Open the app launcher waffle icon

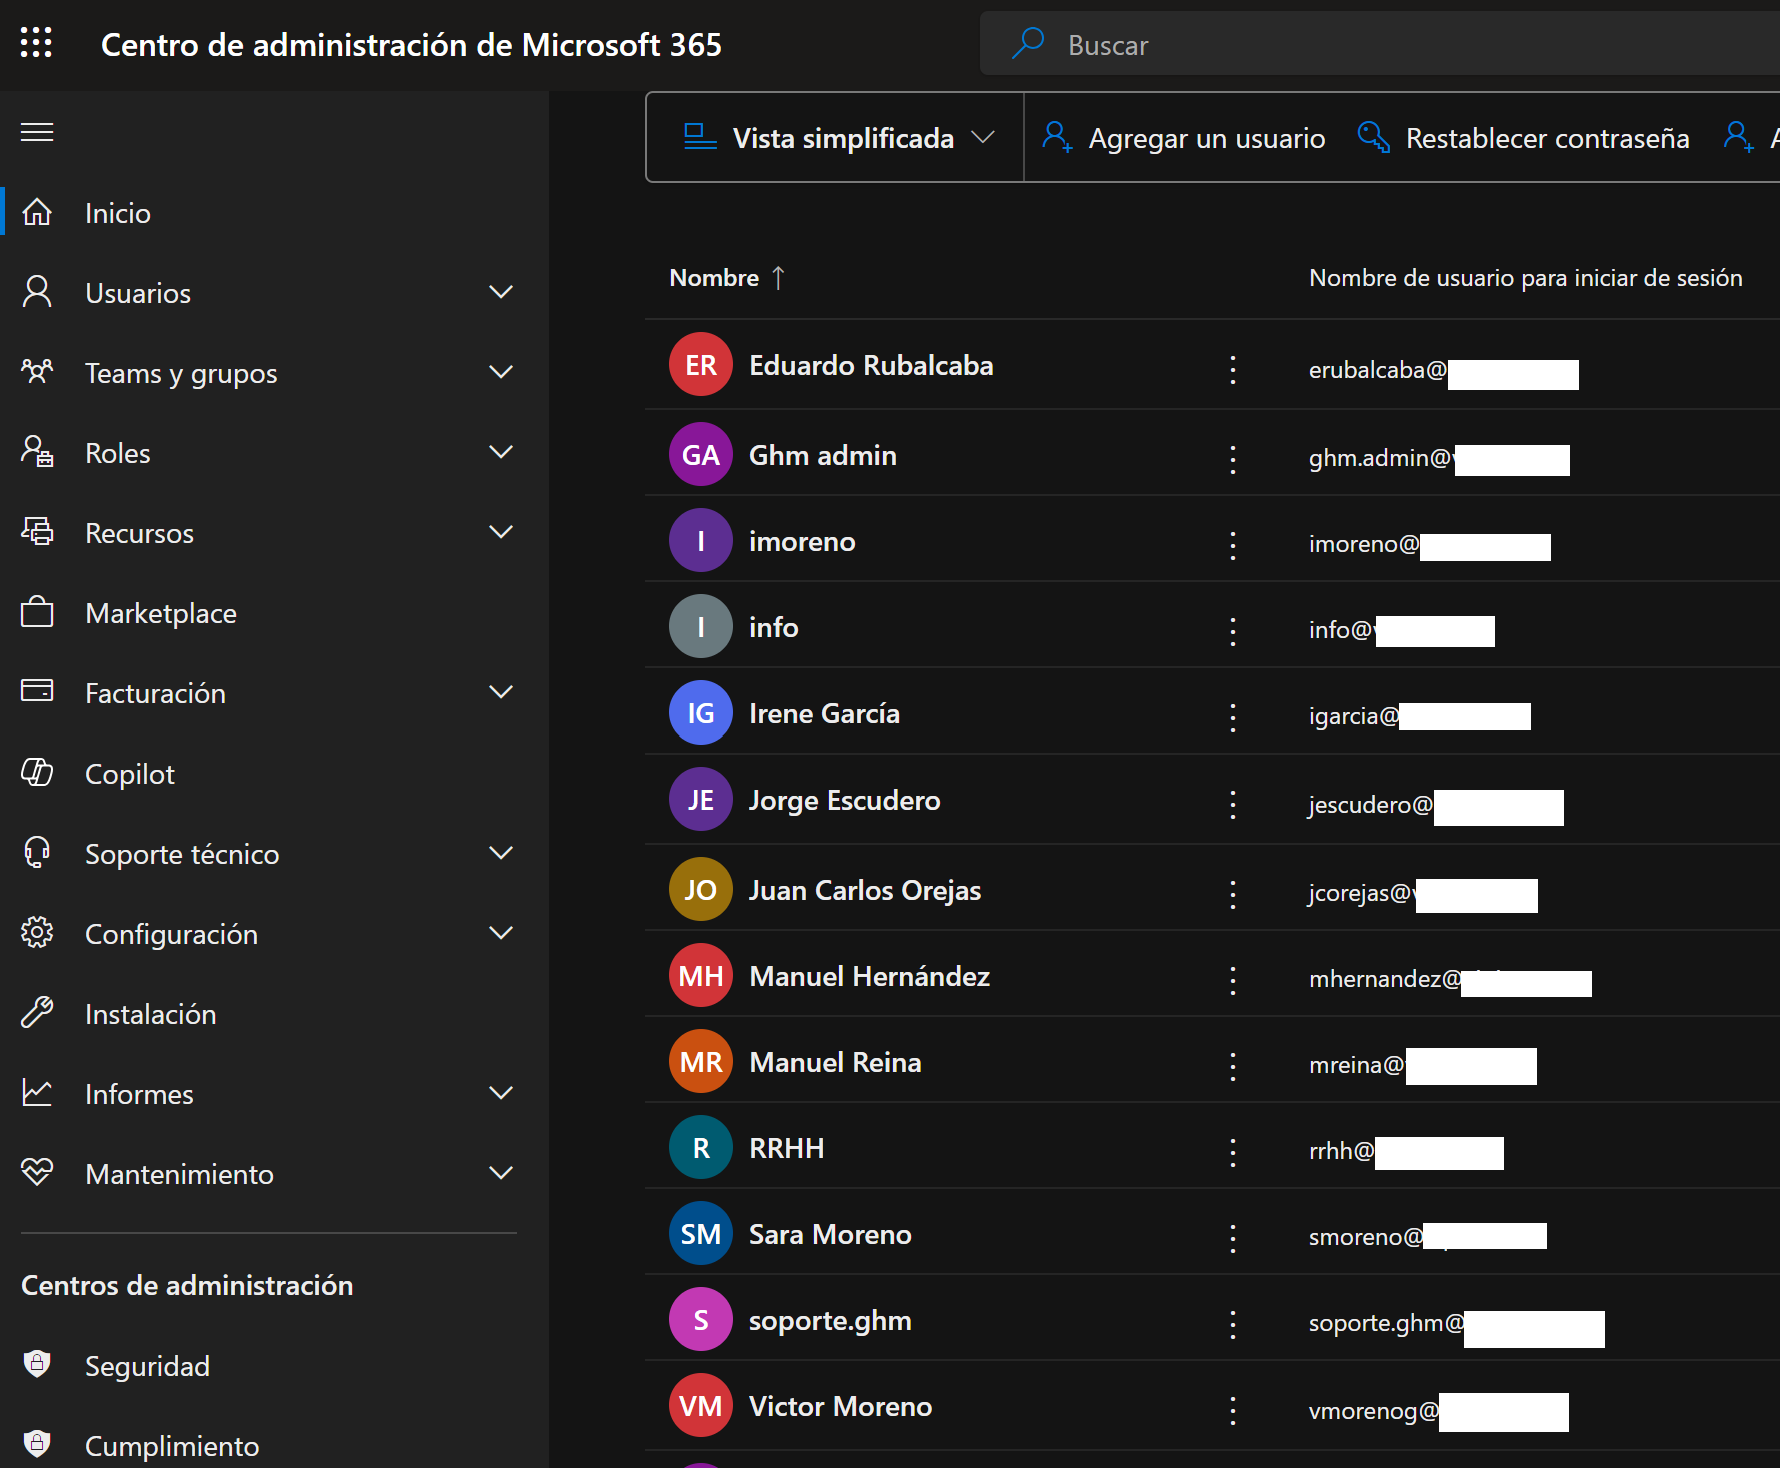[x=36, y=43]
